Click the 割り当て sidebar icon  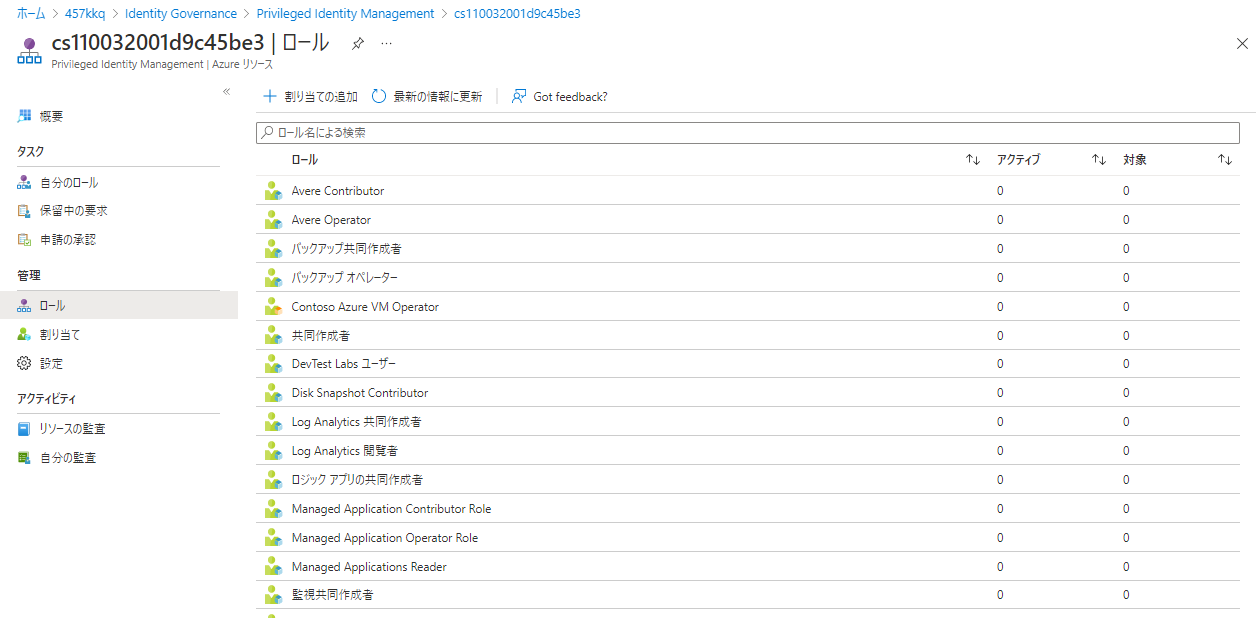(25, 335)
